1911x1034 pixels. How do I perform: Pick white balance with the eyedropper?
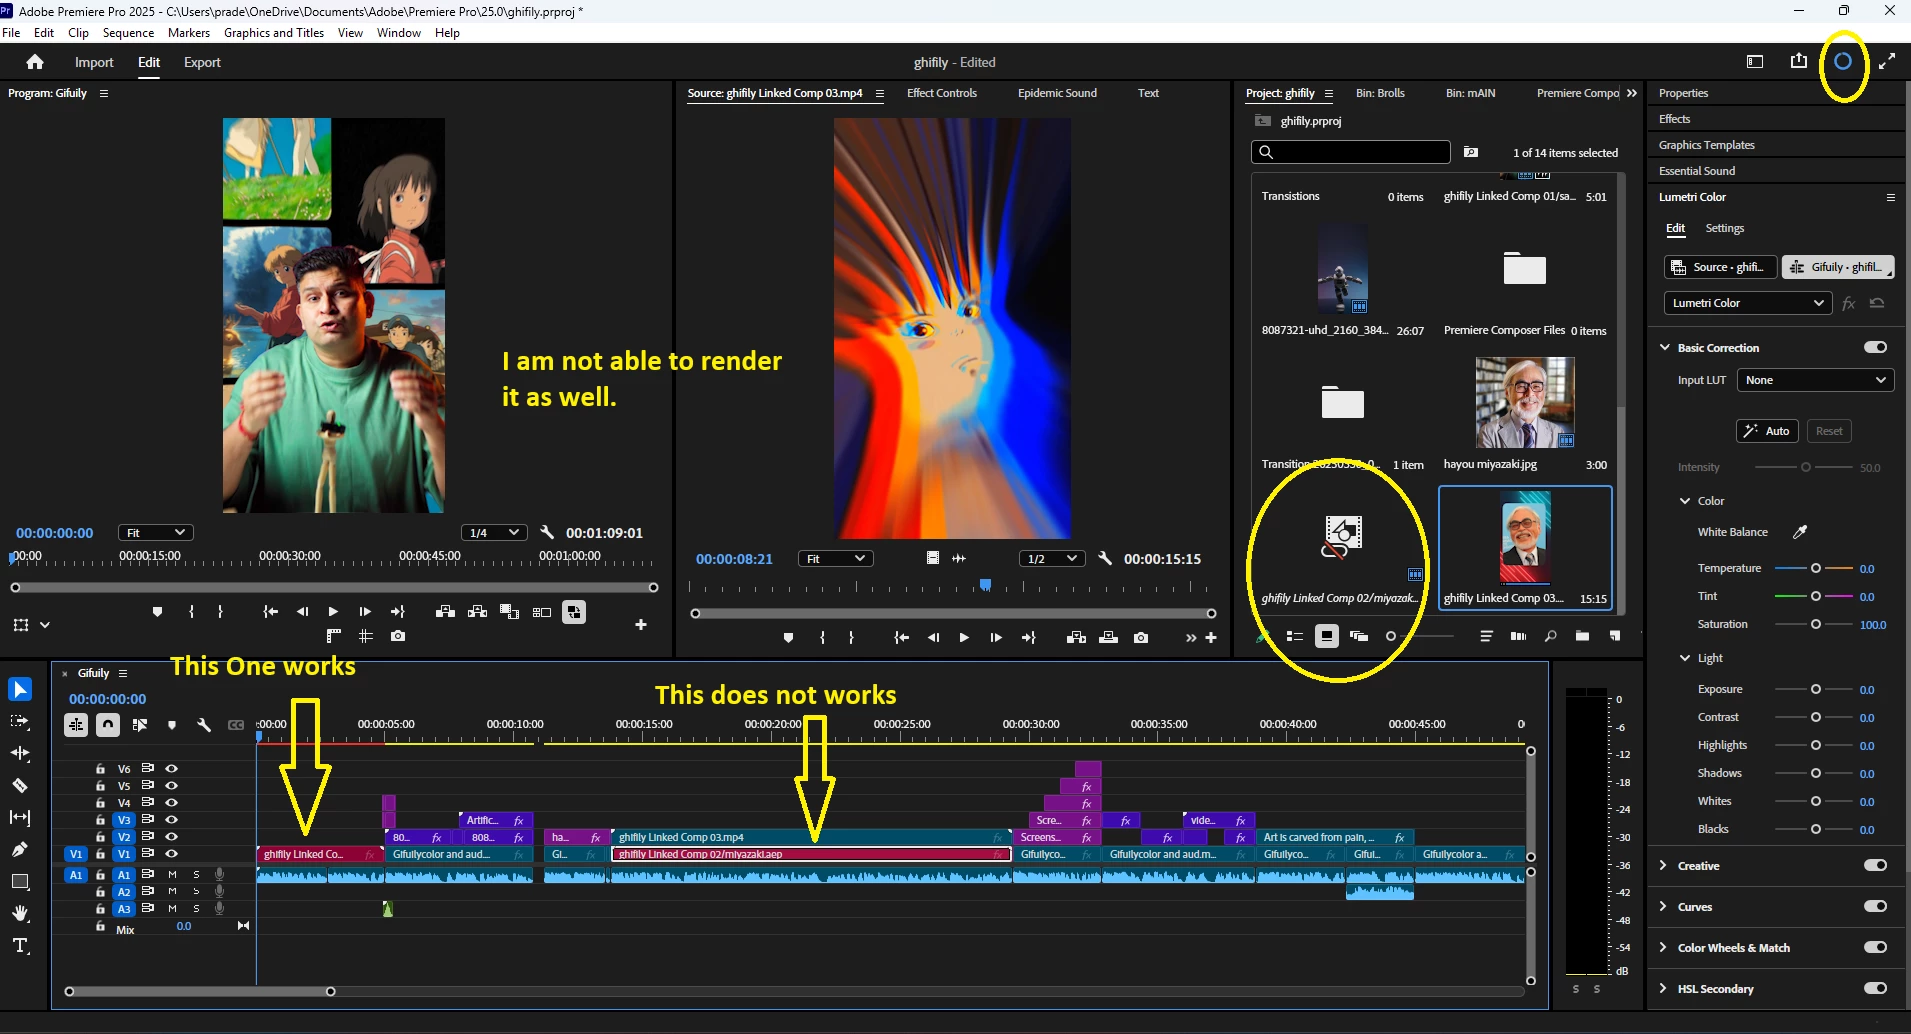click(1800, 532)
